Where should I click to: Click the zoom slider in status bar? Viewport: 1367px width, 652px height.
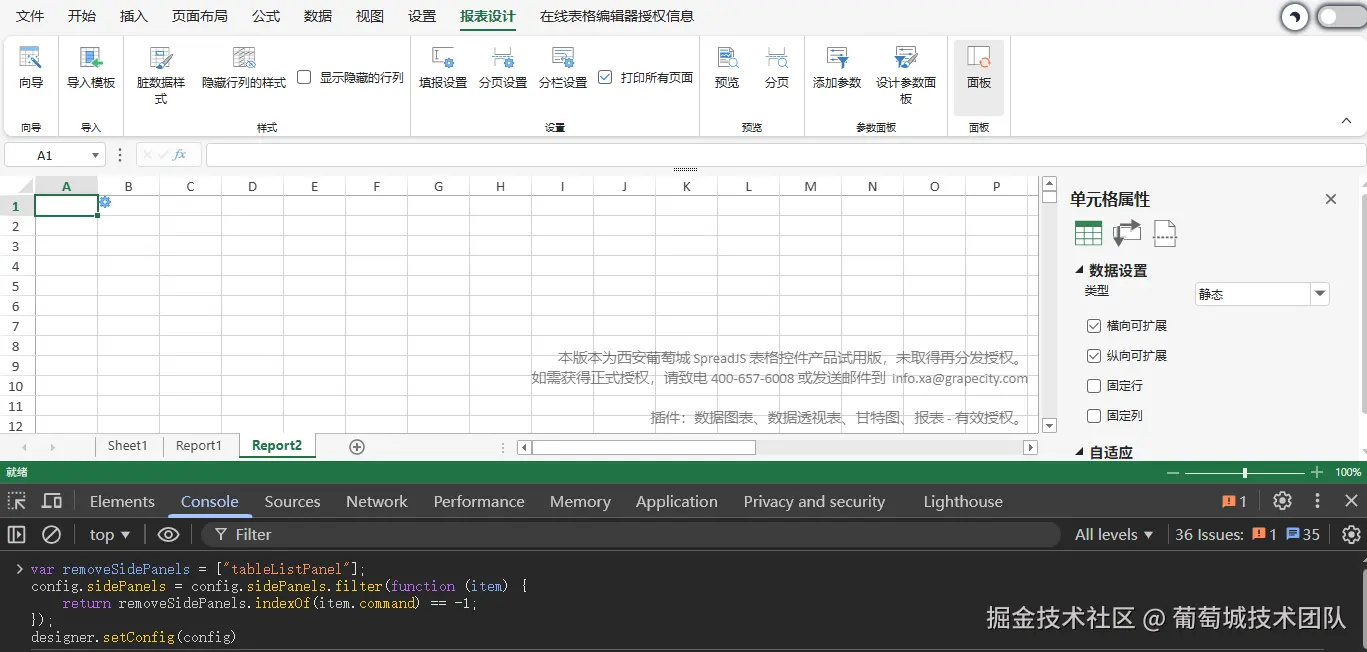coord(1245,472)
